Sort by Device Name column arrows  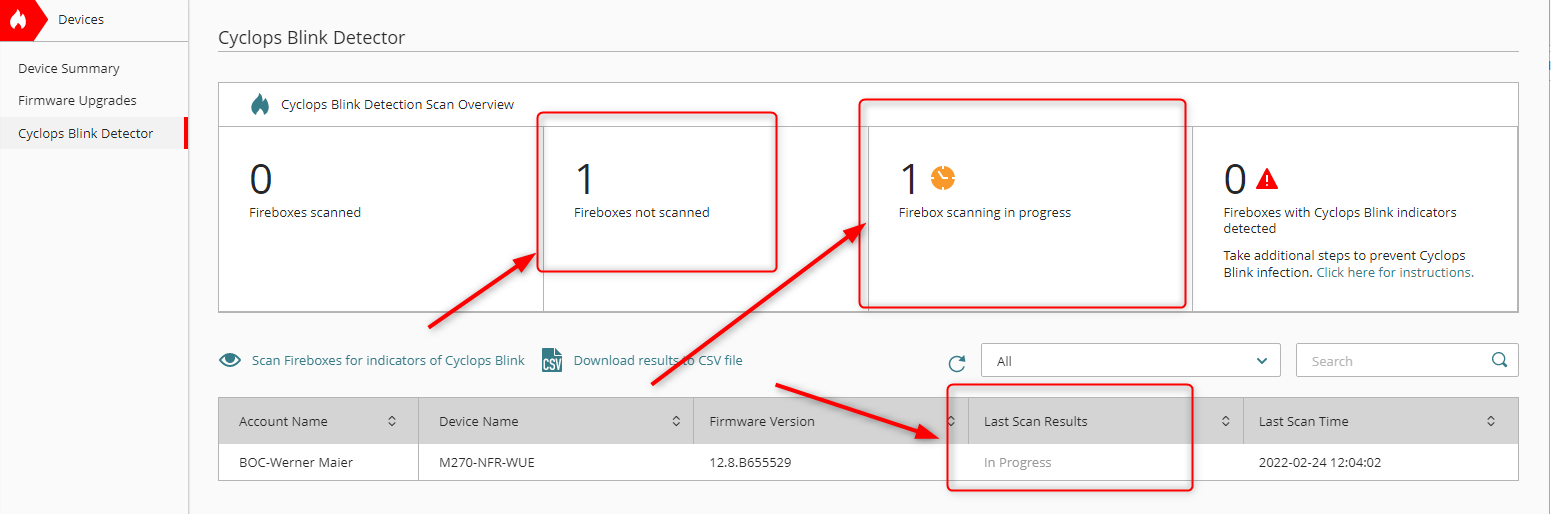(676, 421)
